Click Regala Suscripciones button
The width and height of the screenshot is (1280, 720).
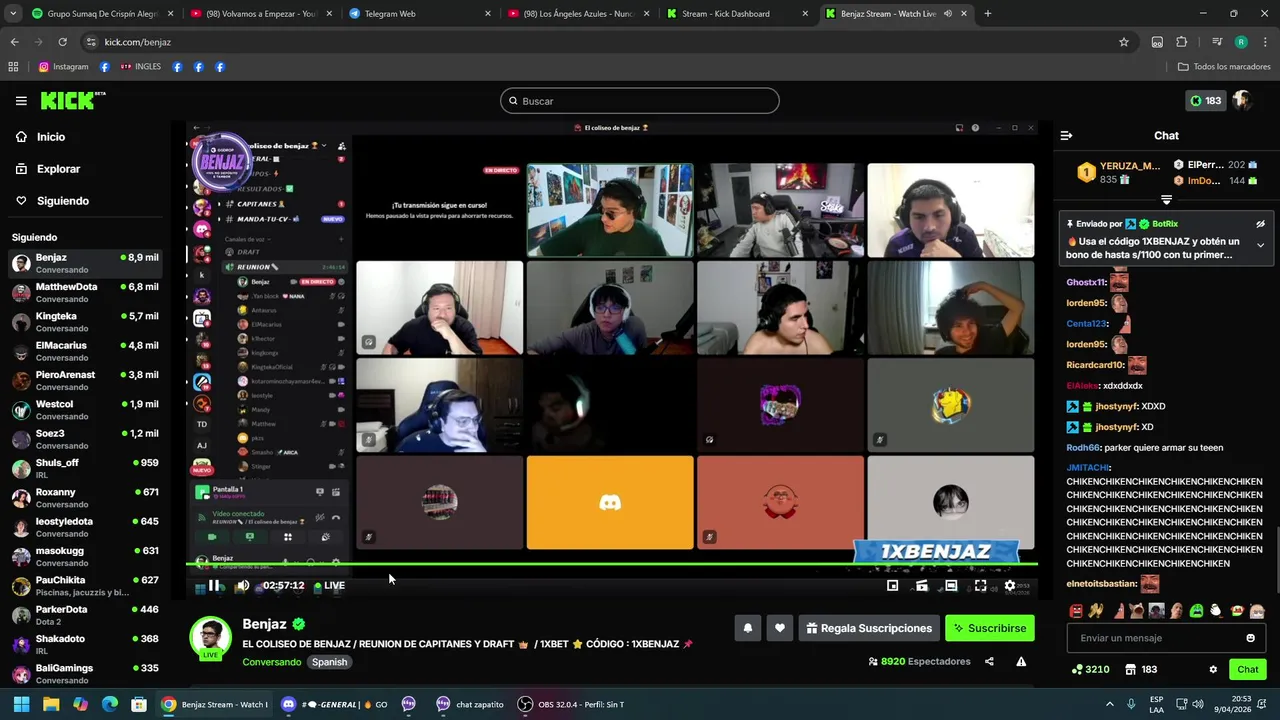tap(869, 628)
